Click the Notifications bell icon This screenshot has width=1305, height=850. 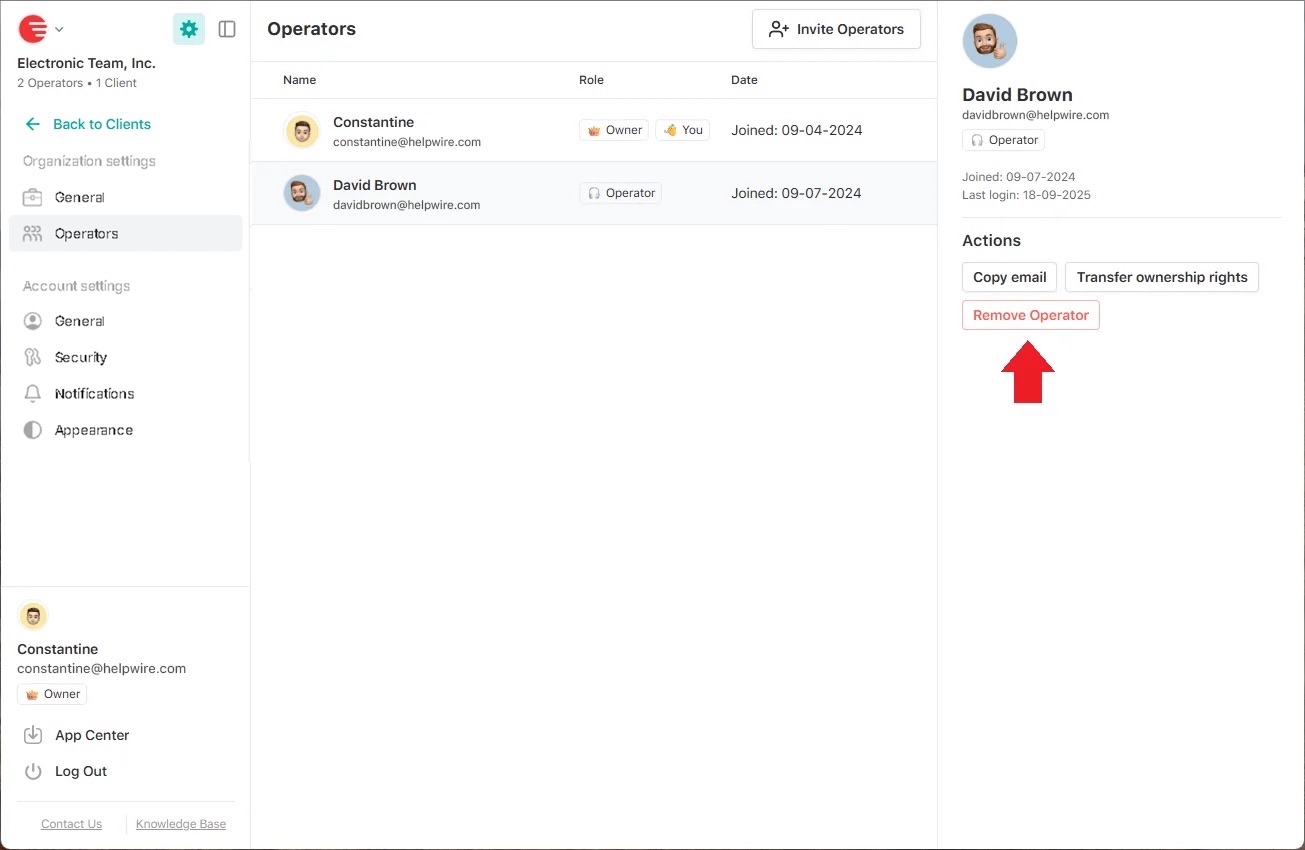[33, 393]
